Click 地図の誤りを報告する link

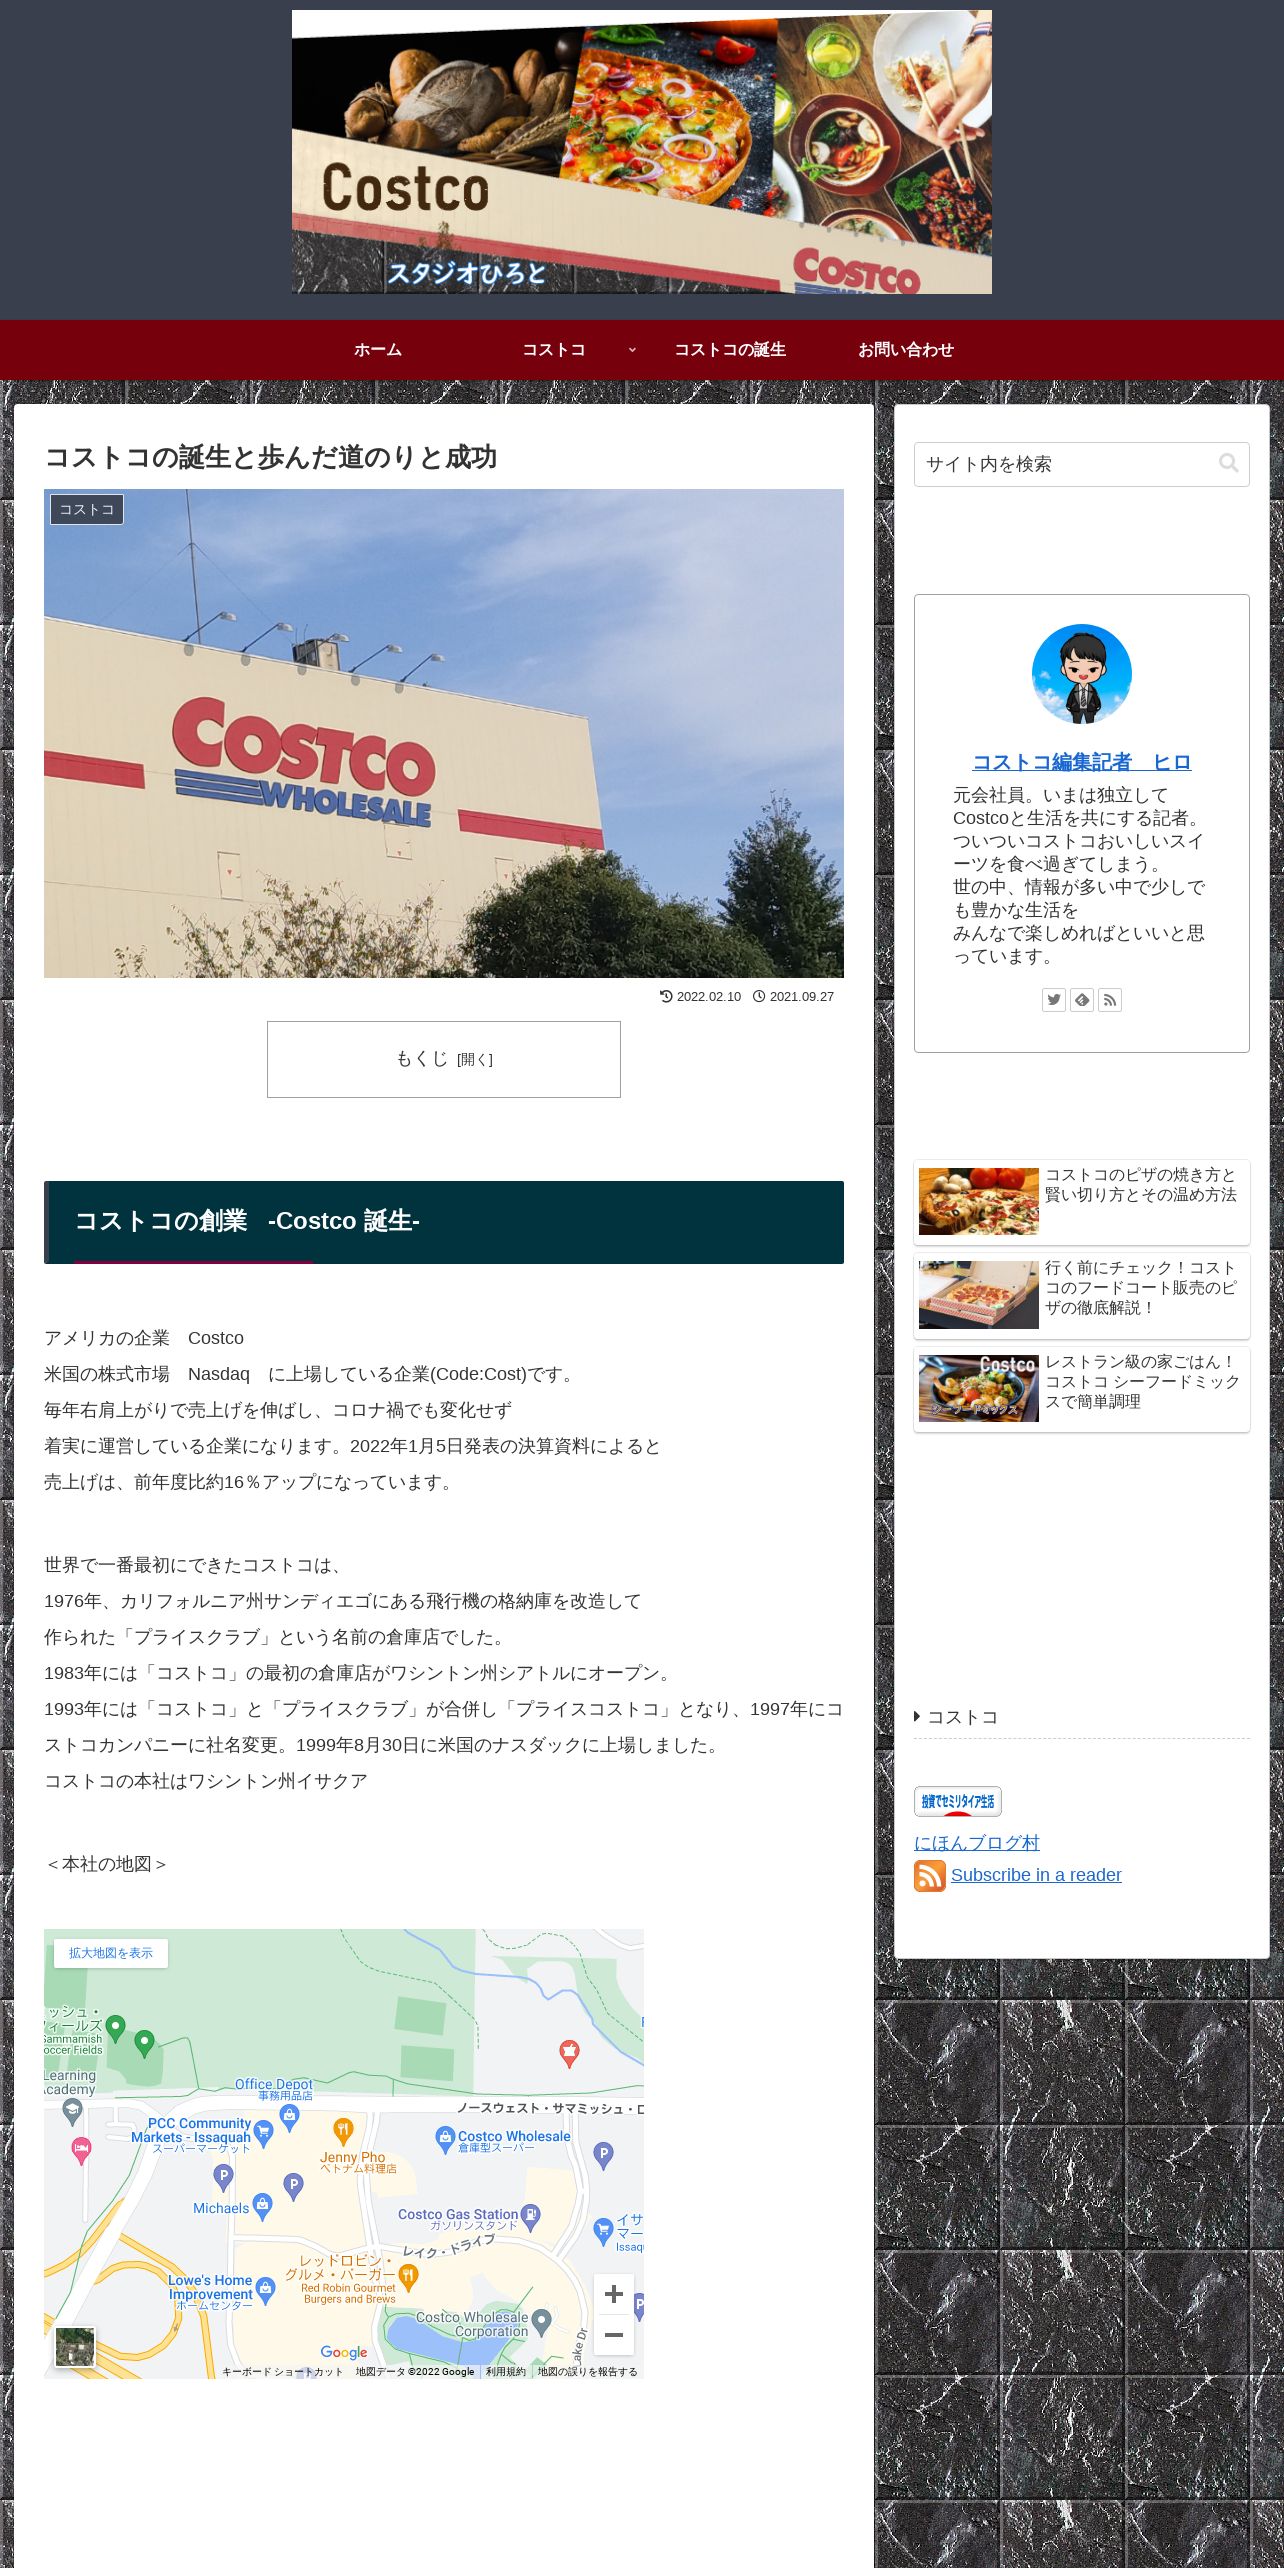[587, 2371]
